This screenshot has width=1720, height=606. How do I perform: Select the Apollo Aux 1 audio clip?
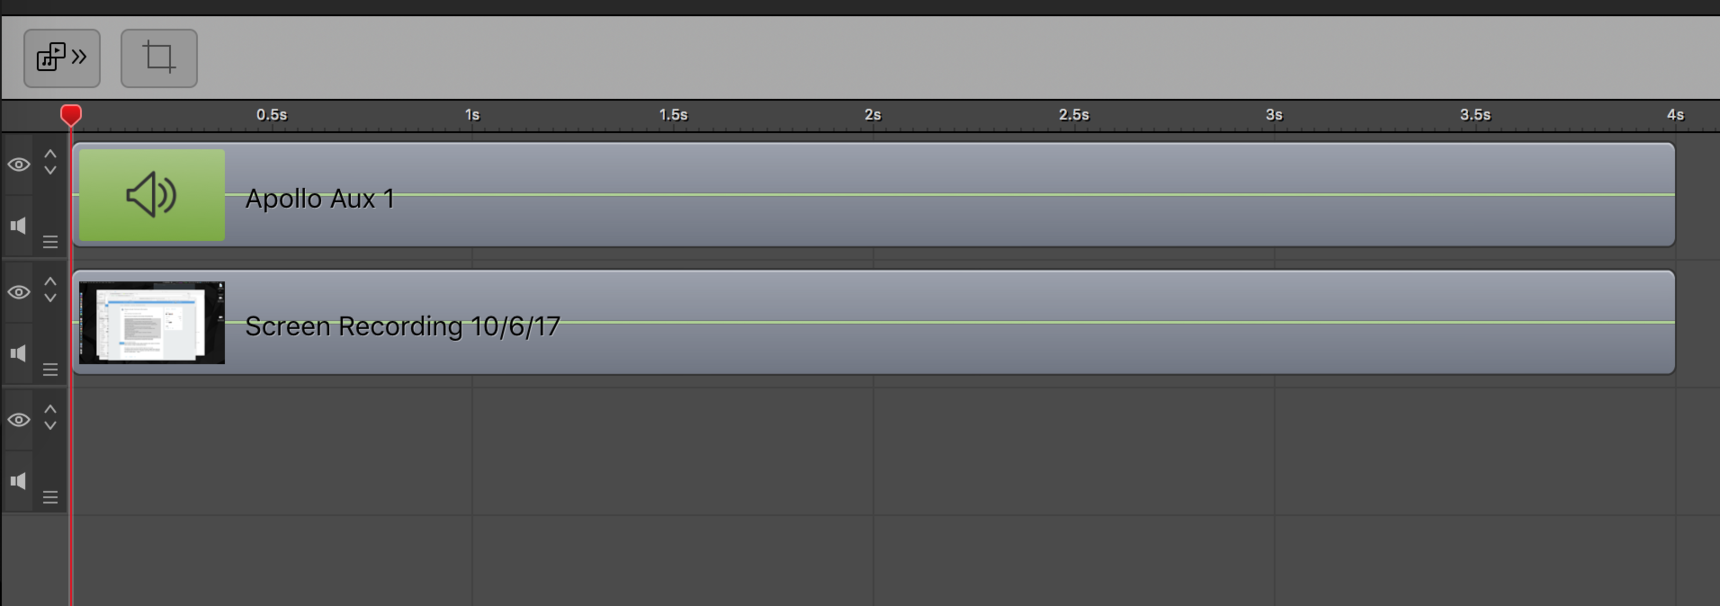point(874,195)
